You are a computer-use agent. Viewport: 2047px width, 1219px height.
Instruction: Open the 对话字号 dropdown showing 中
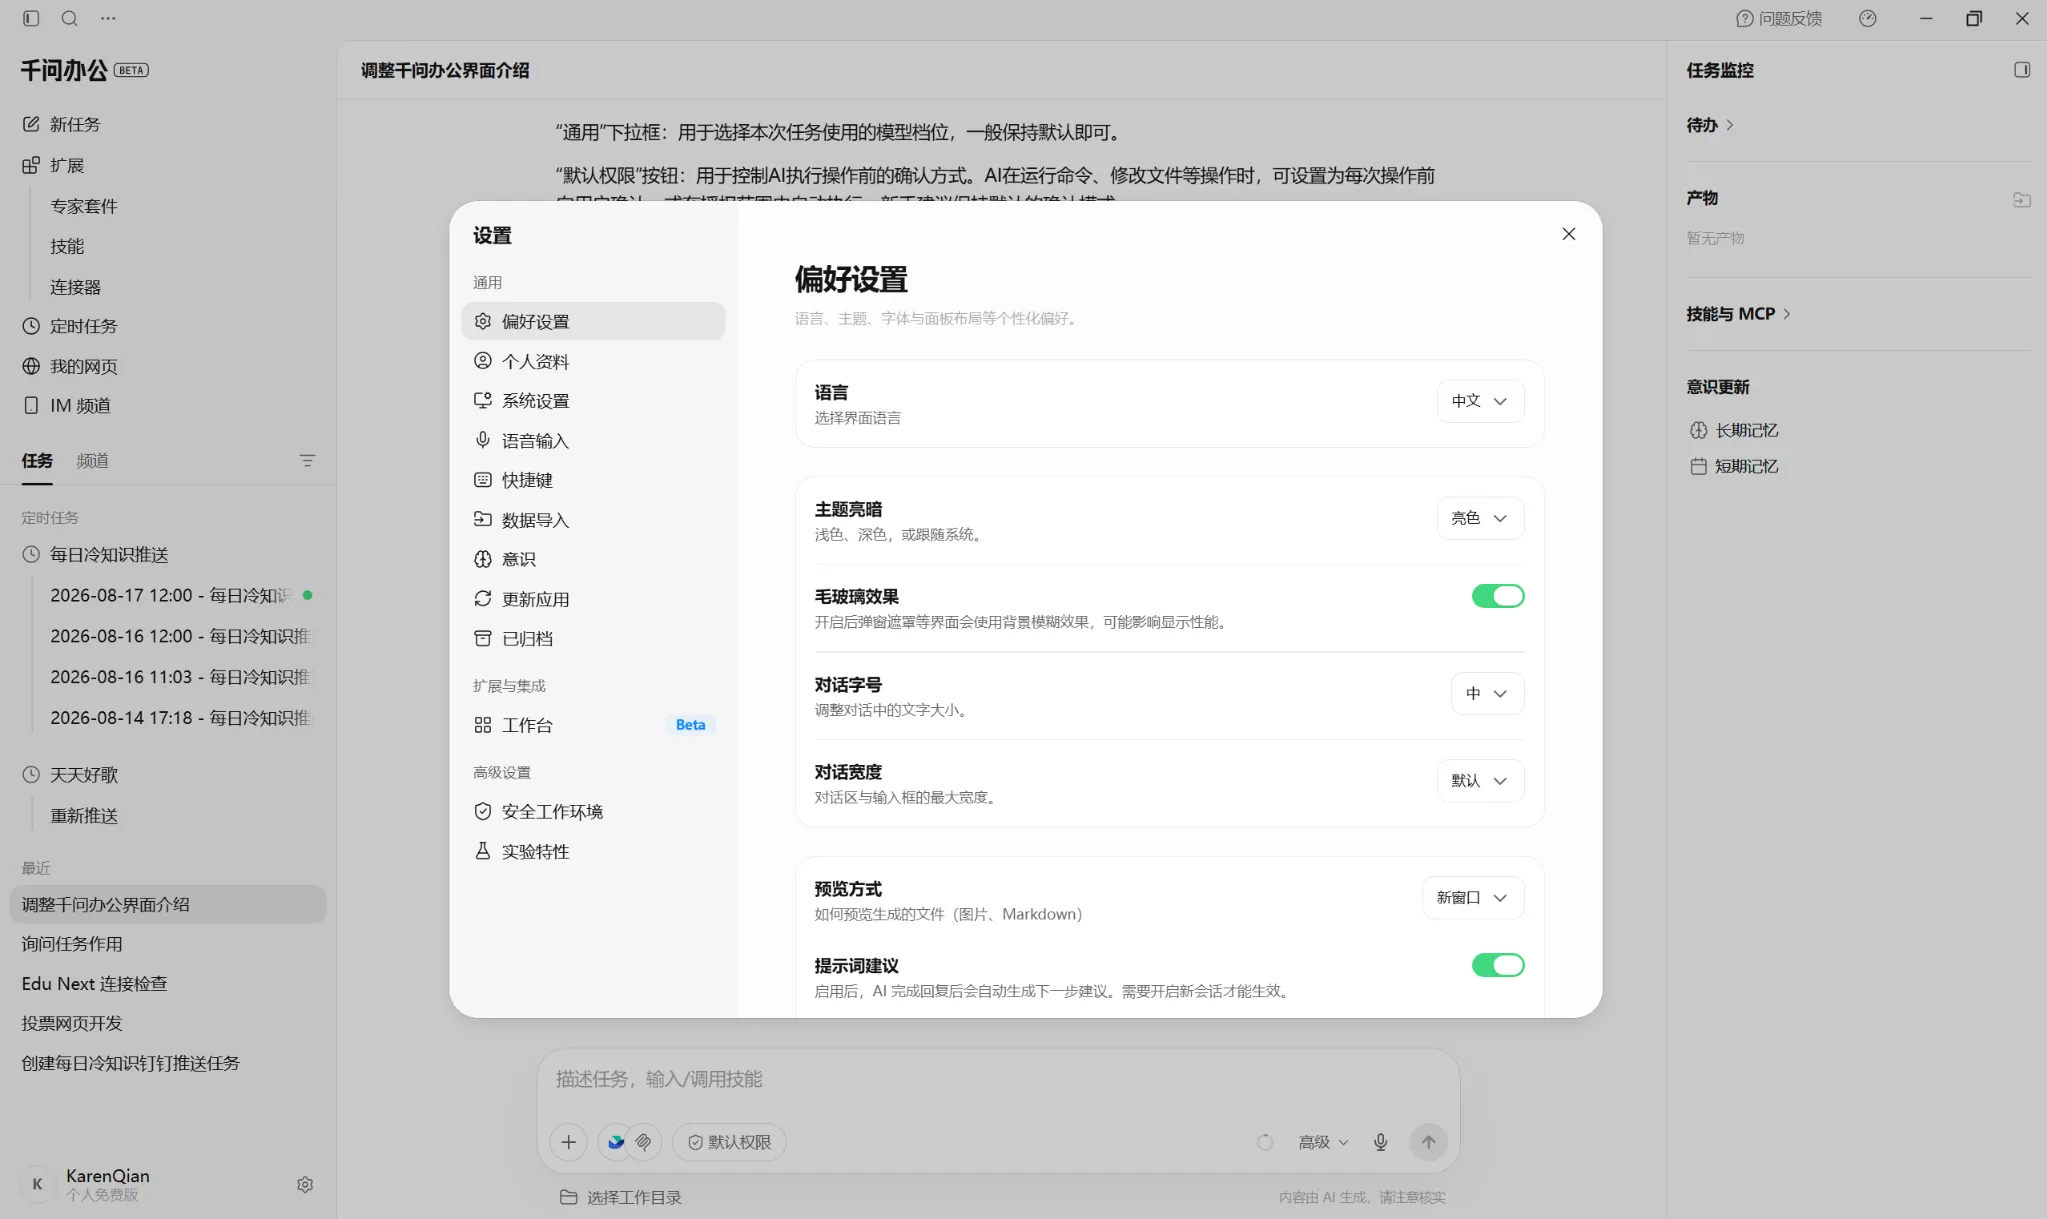tap(1487, 693)
